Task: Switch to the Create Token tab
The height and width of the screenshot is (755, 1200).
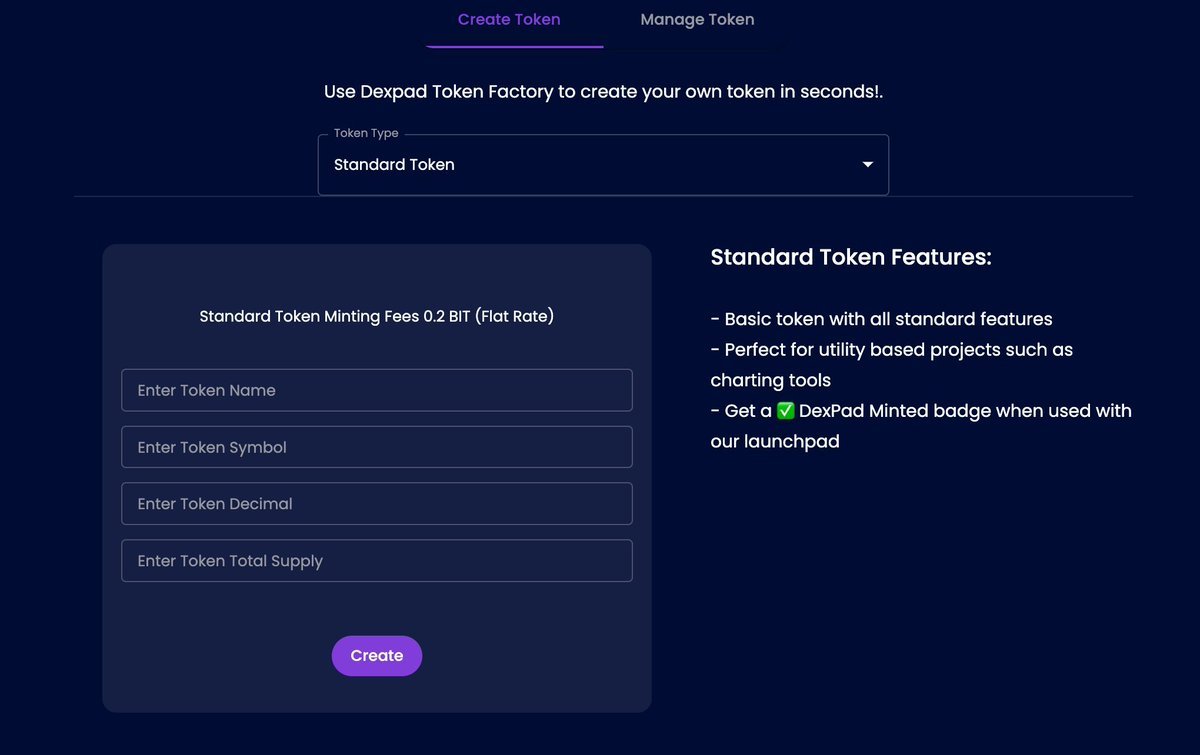Action: [509, 20]
